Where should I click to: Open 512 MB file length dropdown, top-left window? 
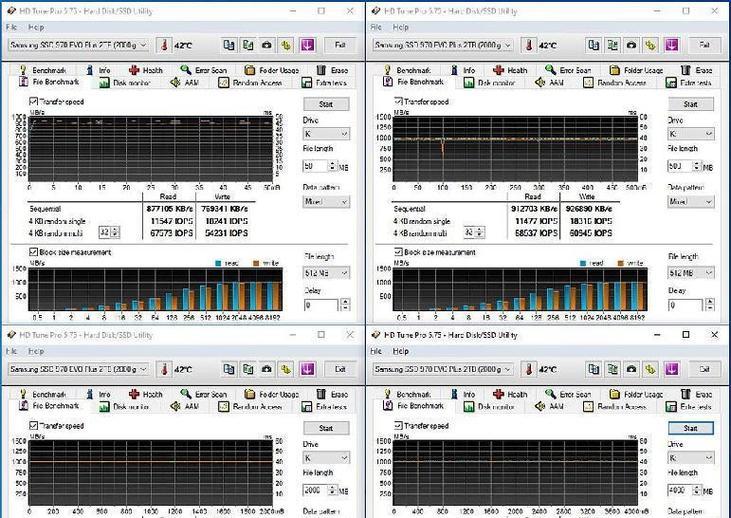coord(326,273)
